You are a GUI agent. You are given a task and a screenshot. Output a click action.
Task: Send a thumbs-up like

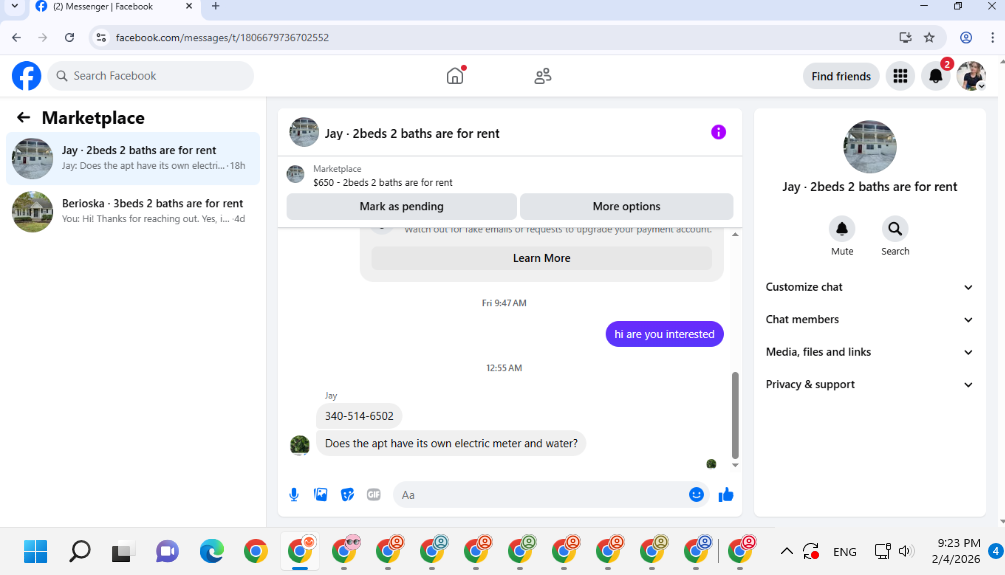pyautogui.click(x=726, y=494)
